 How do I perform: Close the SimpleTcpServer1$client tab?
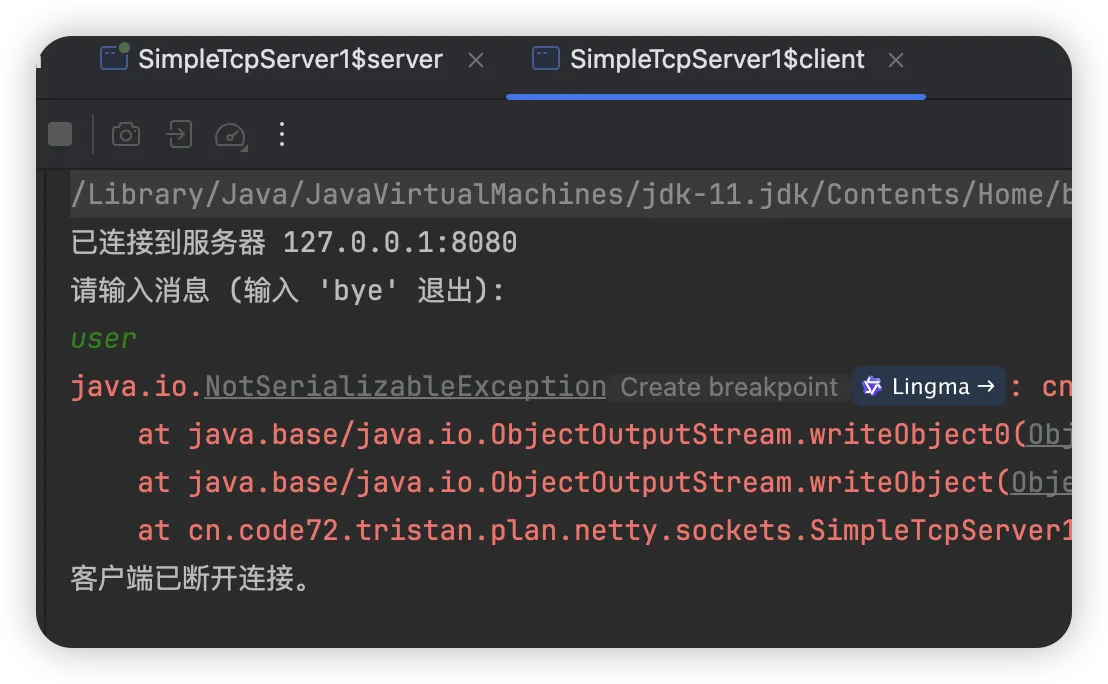(896, 60)
